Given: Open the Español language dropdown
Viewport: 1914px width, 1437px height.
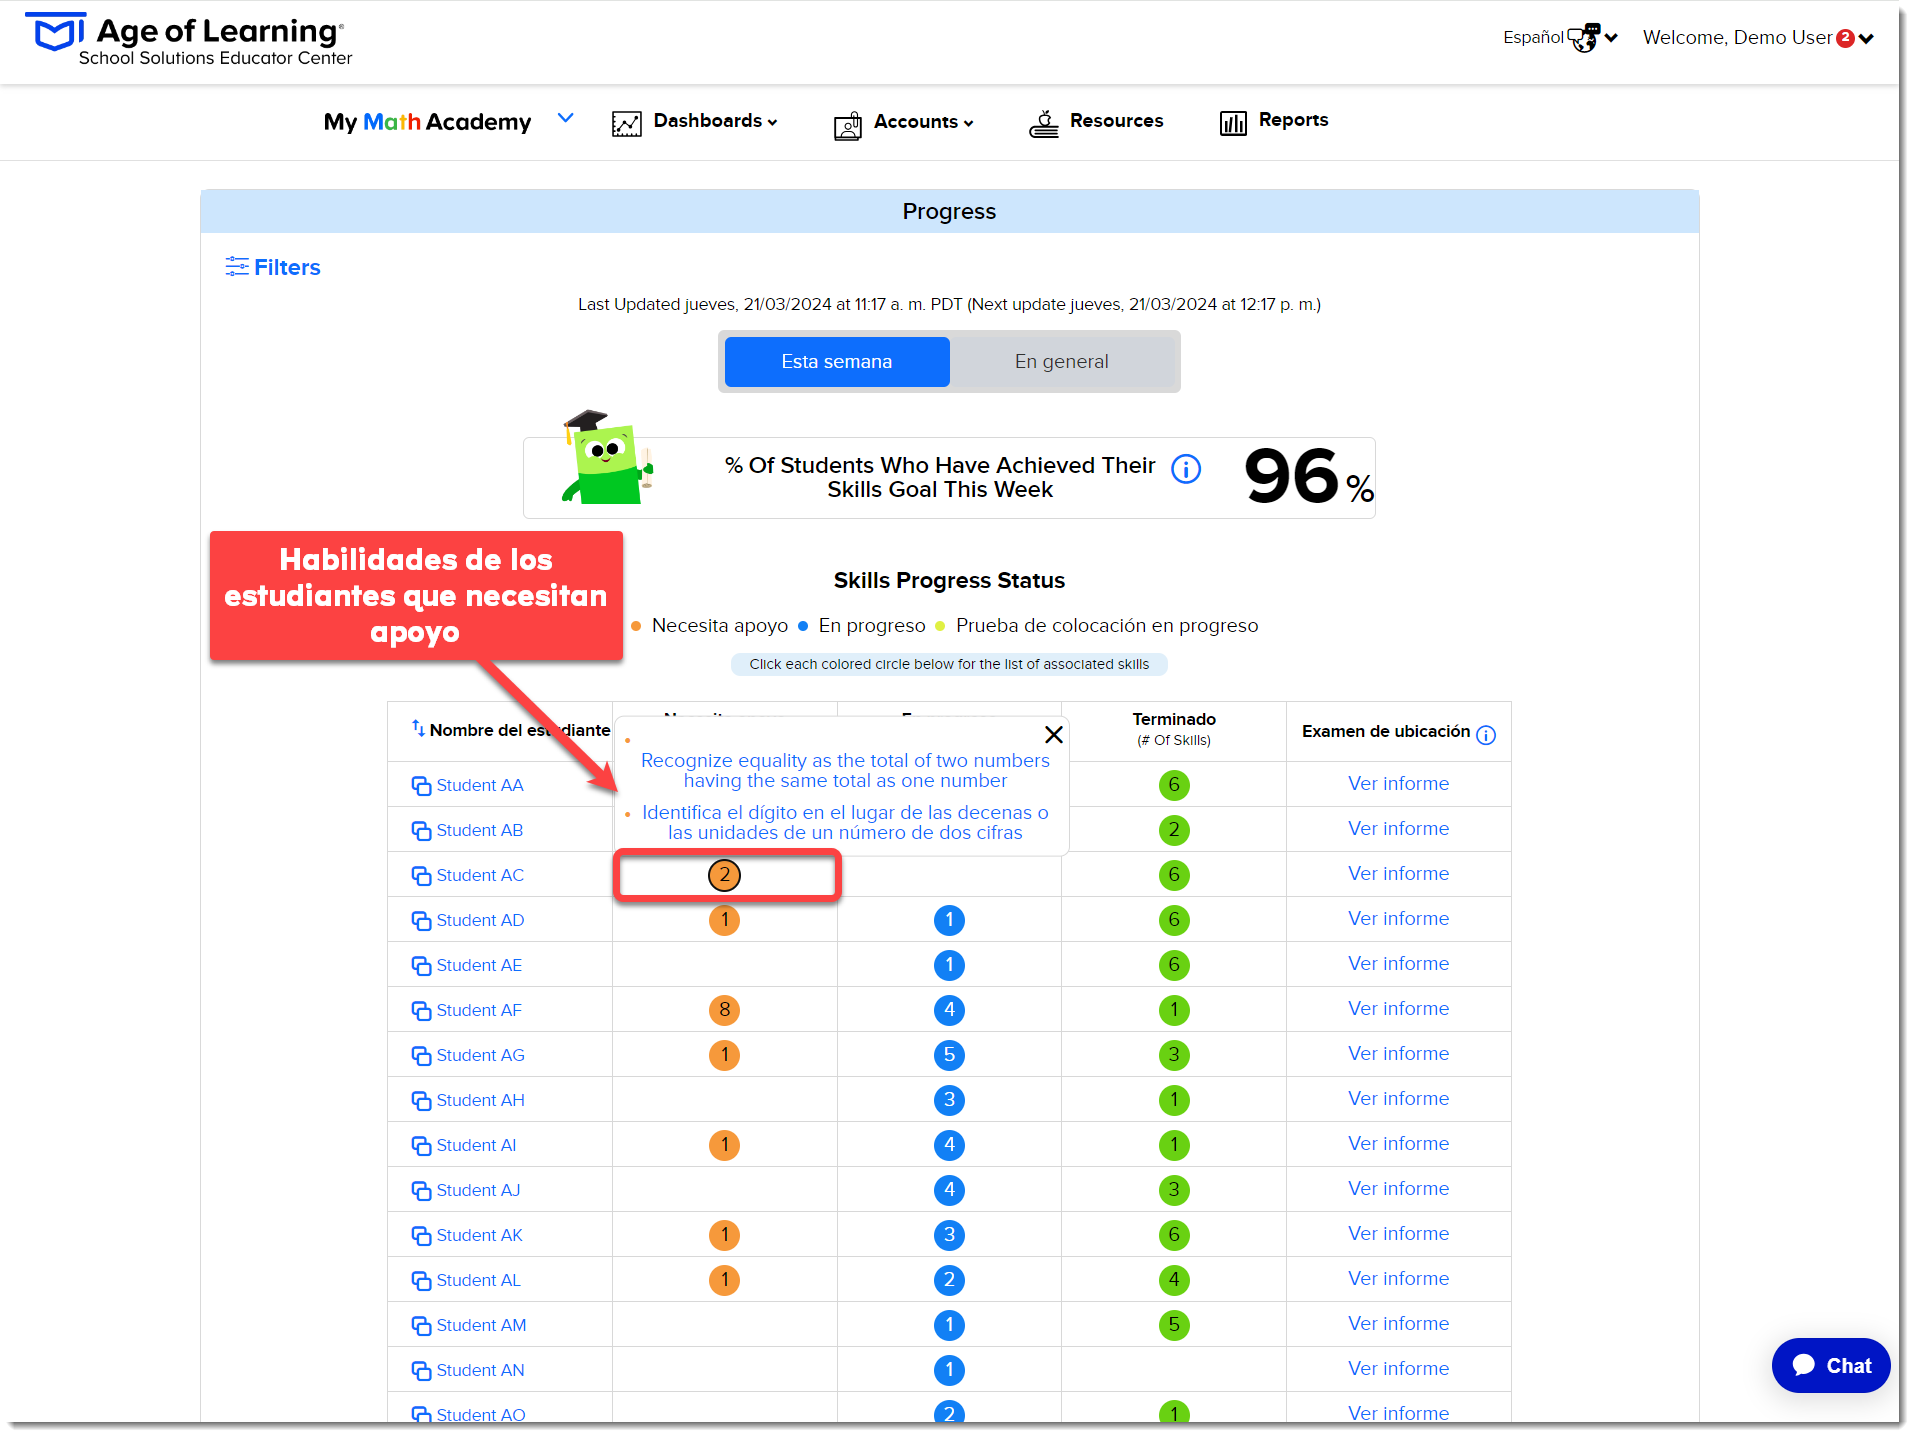Looking at the screenshot, I should pyautogui.click(x=1560, y=38).
